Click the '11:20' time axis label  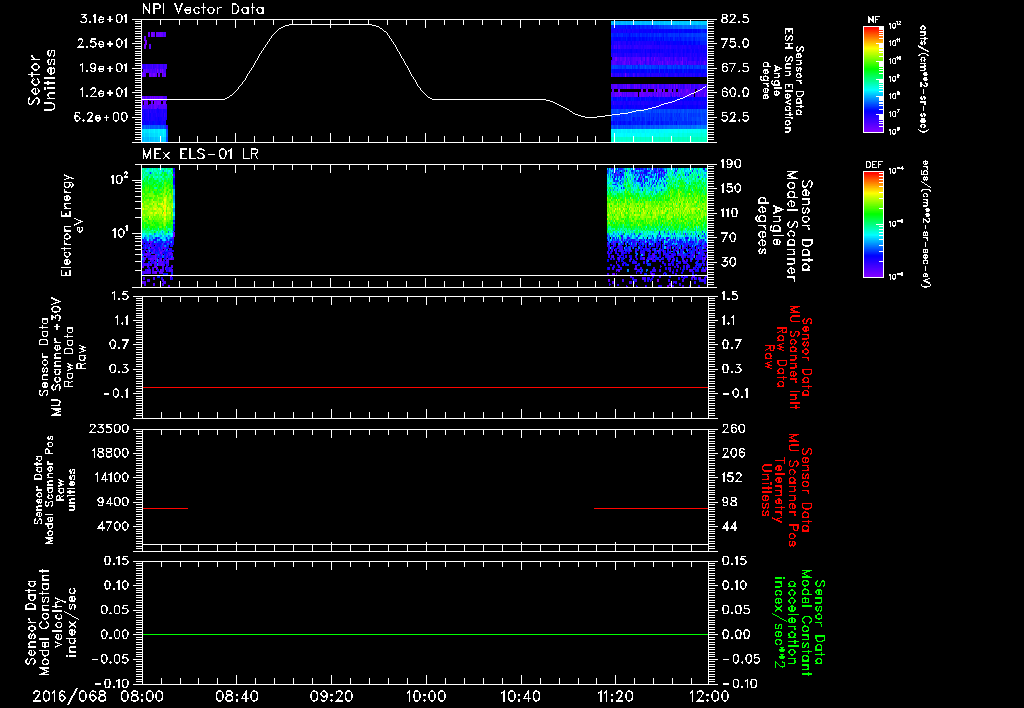[x=615, y=696]
